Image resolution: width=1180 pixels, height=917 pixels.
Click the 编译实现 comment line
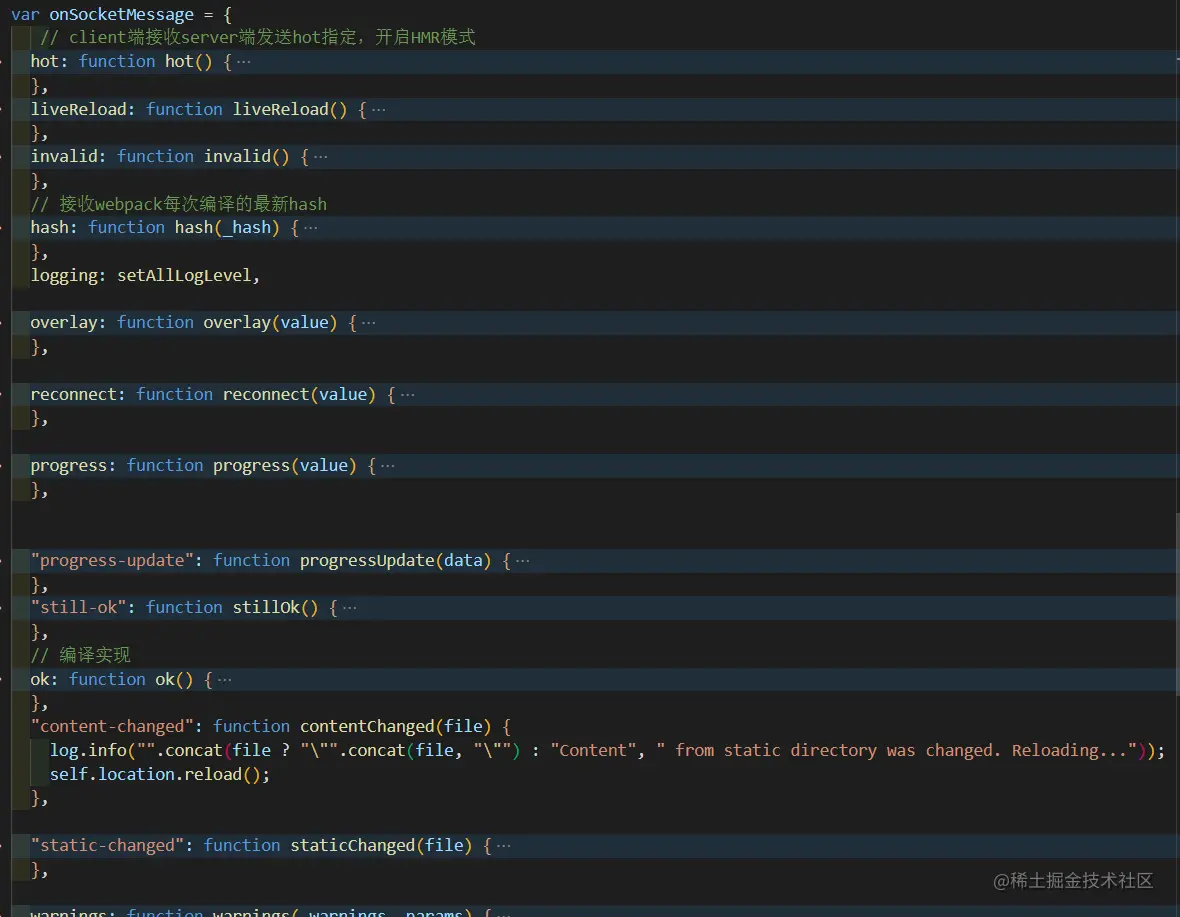pos(81,655)
